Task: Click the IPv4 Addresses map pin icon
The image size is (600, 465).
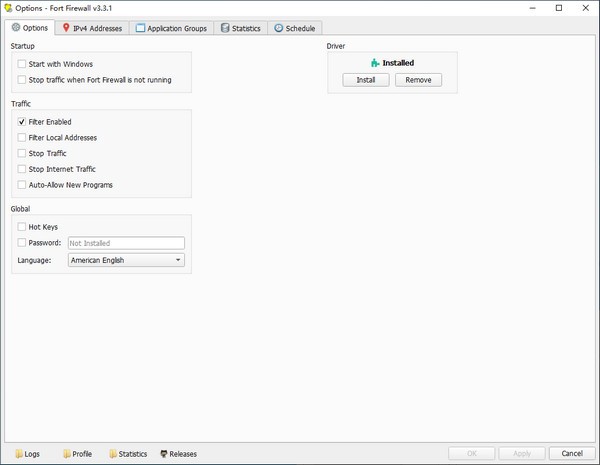Action: (x=66, y=28)
